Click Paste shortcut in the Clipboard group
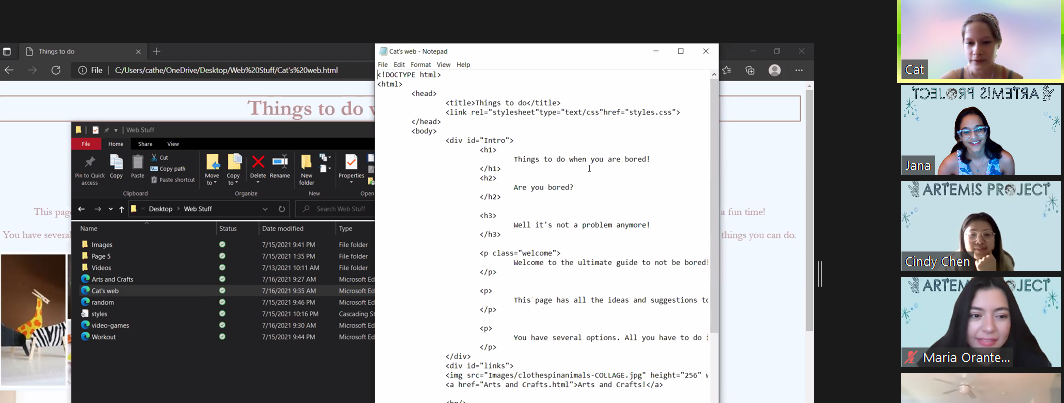Viewport: 1064px width, 403px height. point(173,180)
